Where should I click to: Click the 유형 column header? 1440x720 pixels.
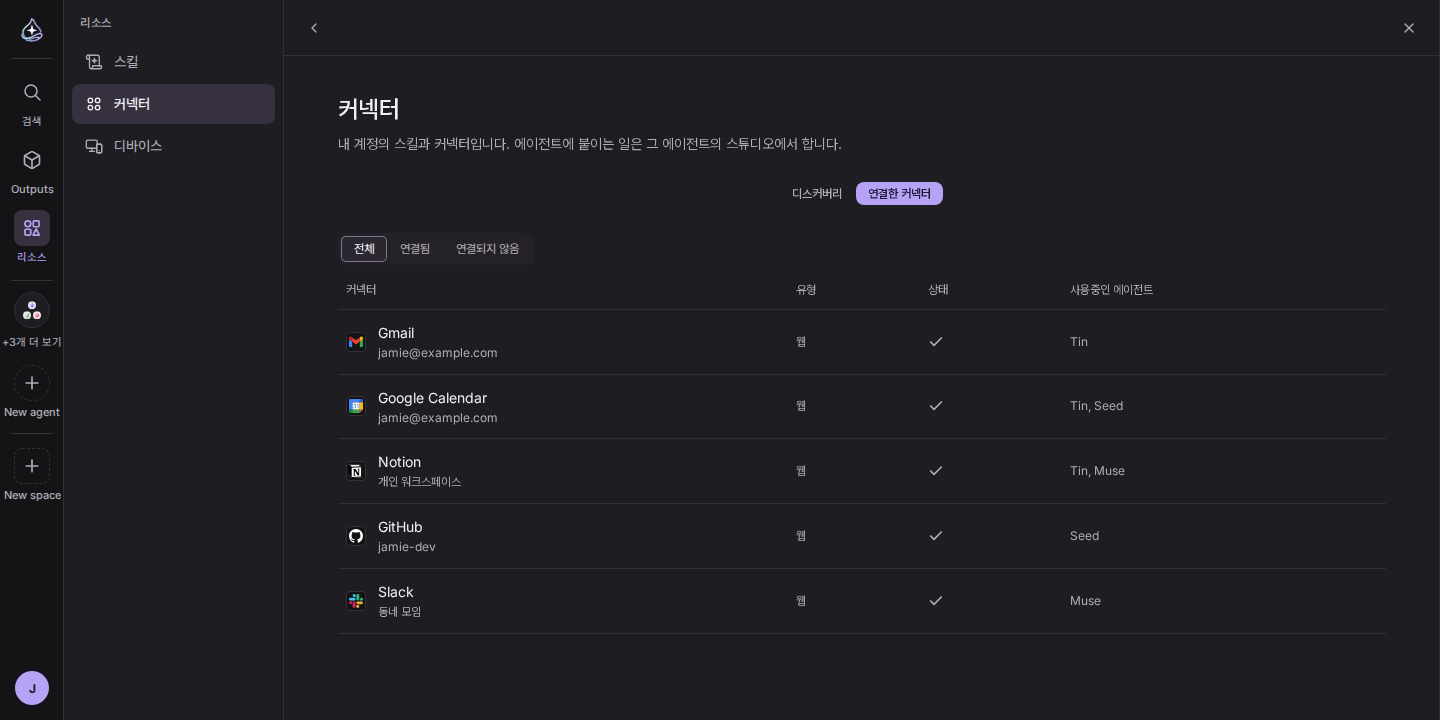[x=806, y=290]
